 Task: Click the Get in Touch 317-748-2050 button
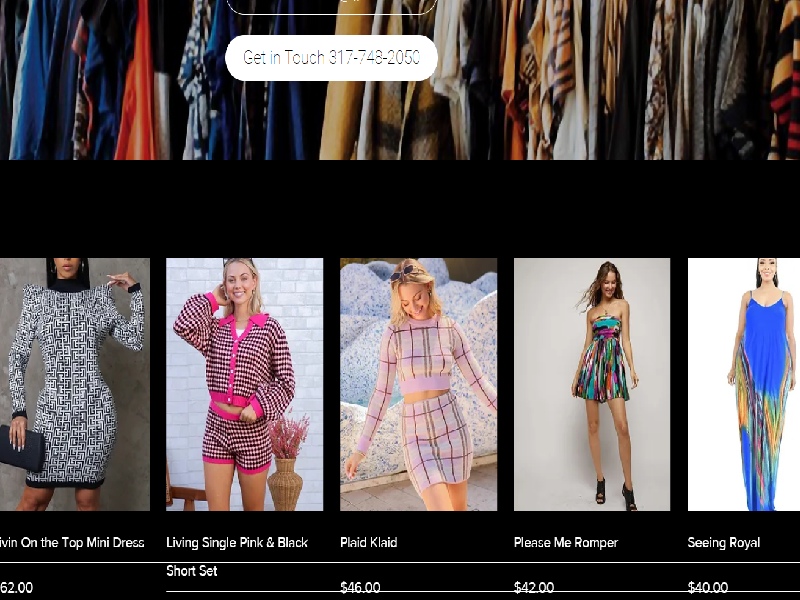click(x=331, y=58)
